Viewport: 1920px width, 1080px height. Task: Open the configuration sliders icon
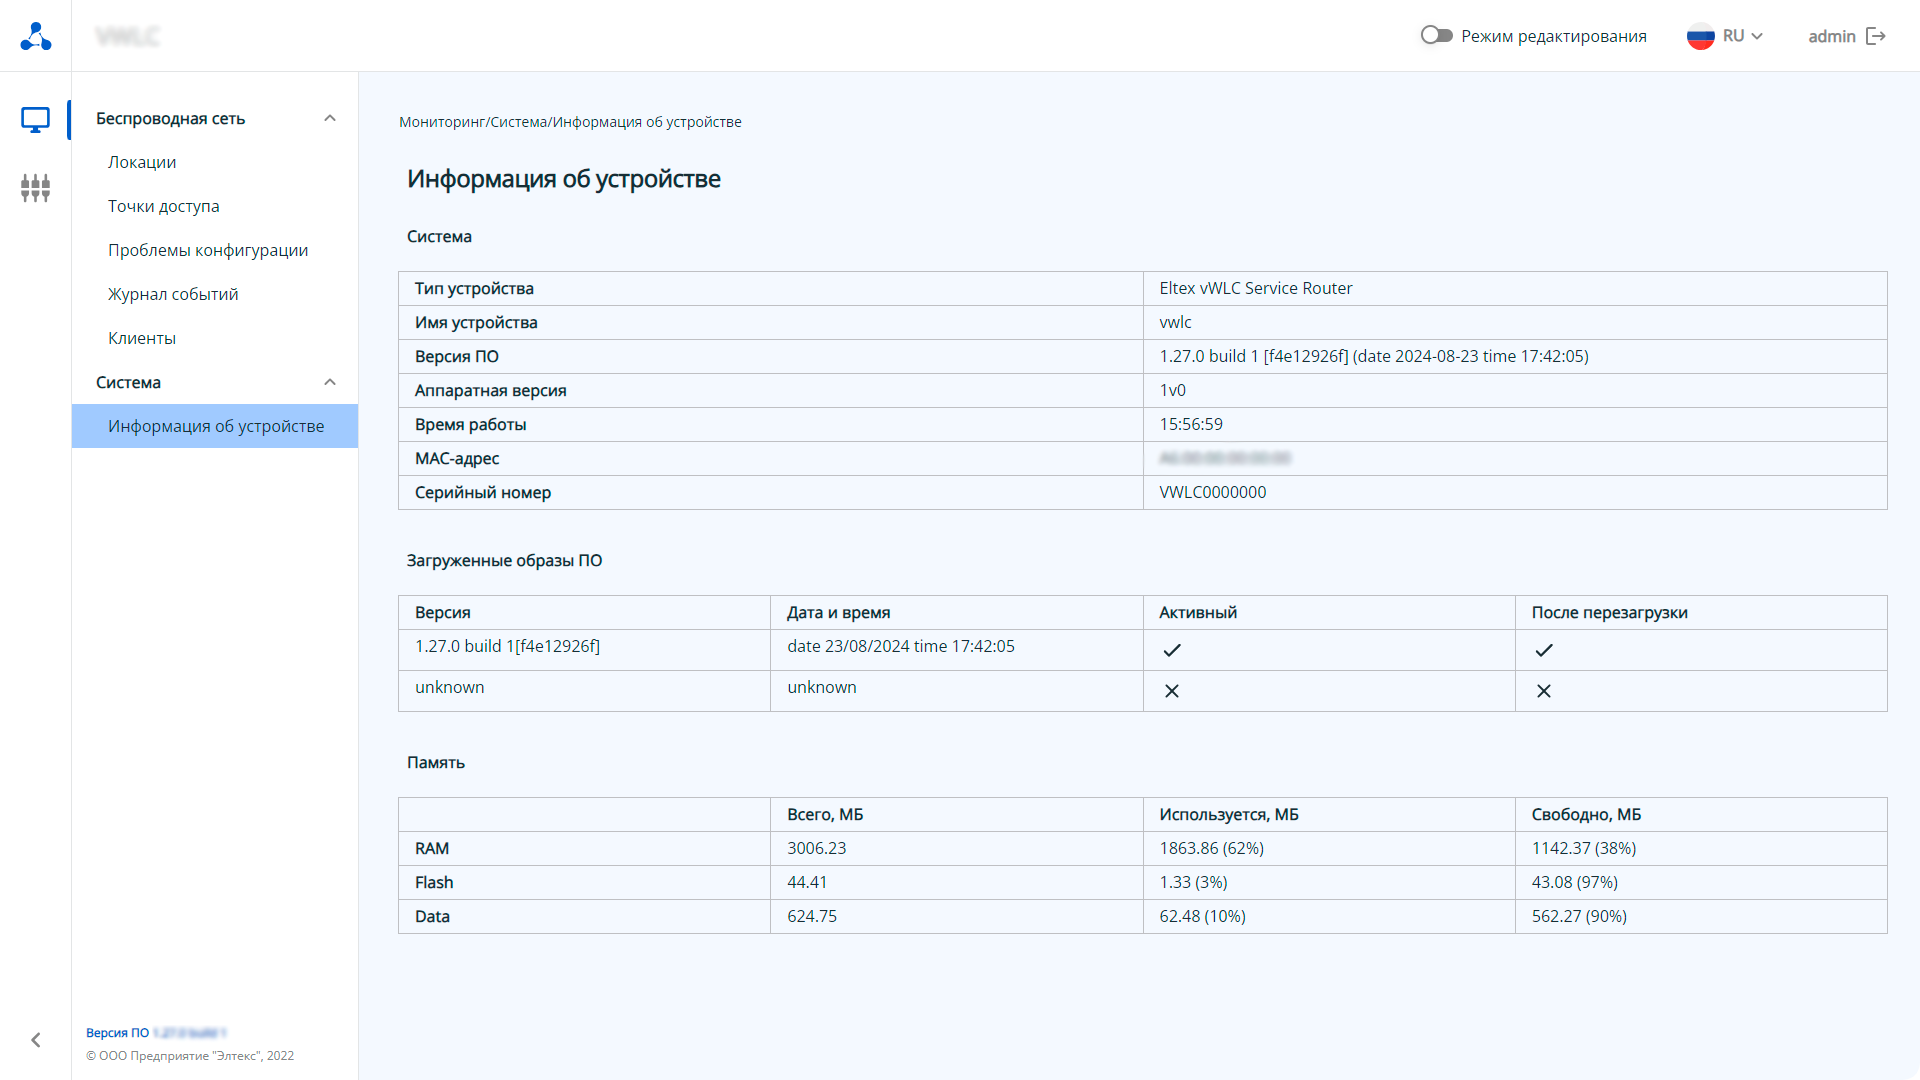coord(36,187)
